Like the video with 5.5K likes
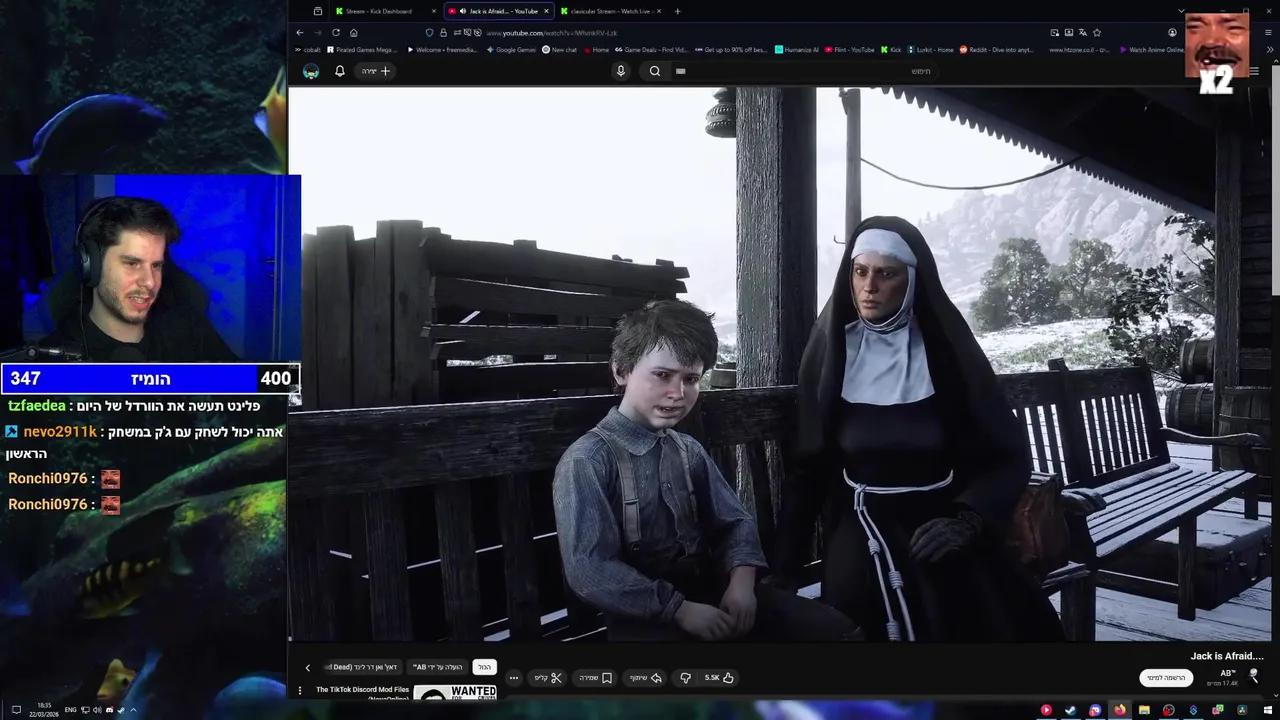The width and height of the screenshot is (1280, 720). coord(719,678)
